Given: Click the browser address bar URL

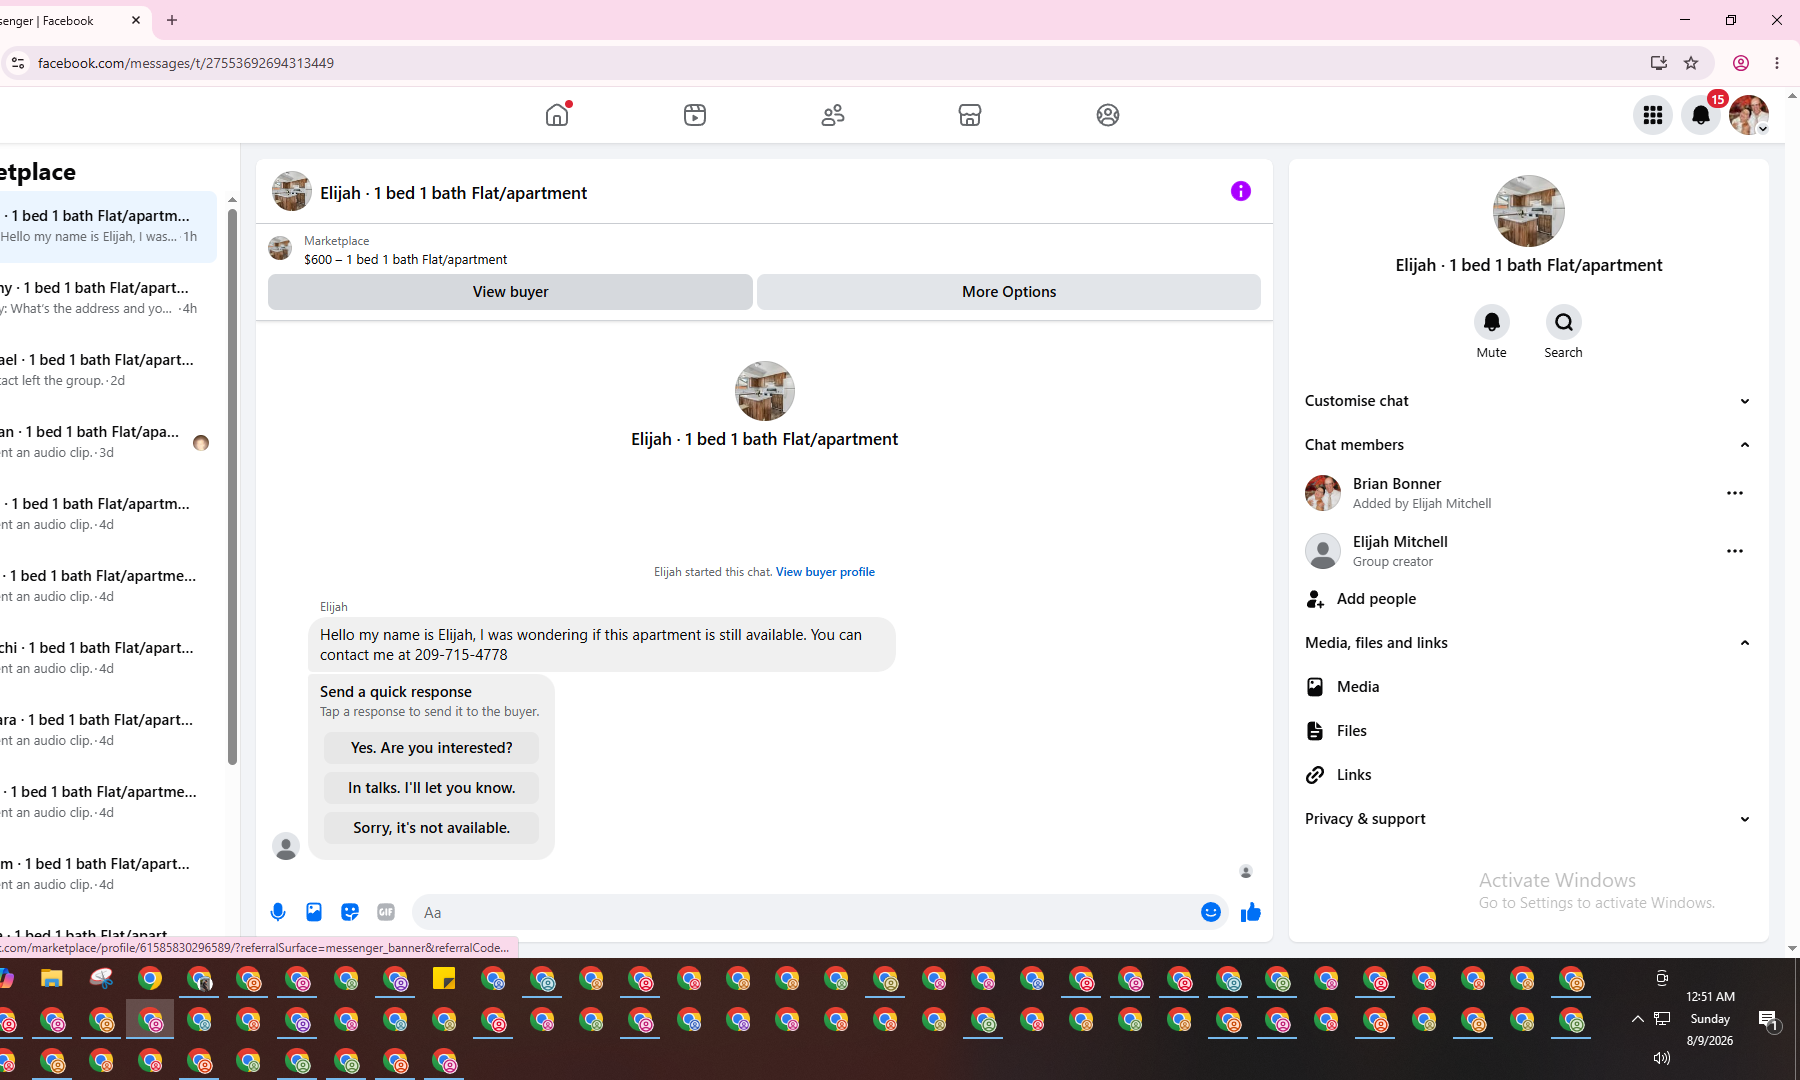Looking at the screenshot, I should pos(186,63).
